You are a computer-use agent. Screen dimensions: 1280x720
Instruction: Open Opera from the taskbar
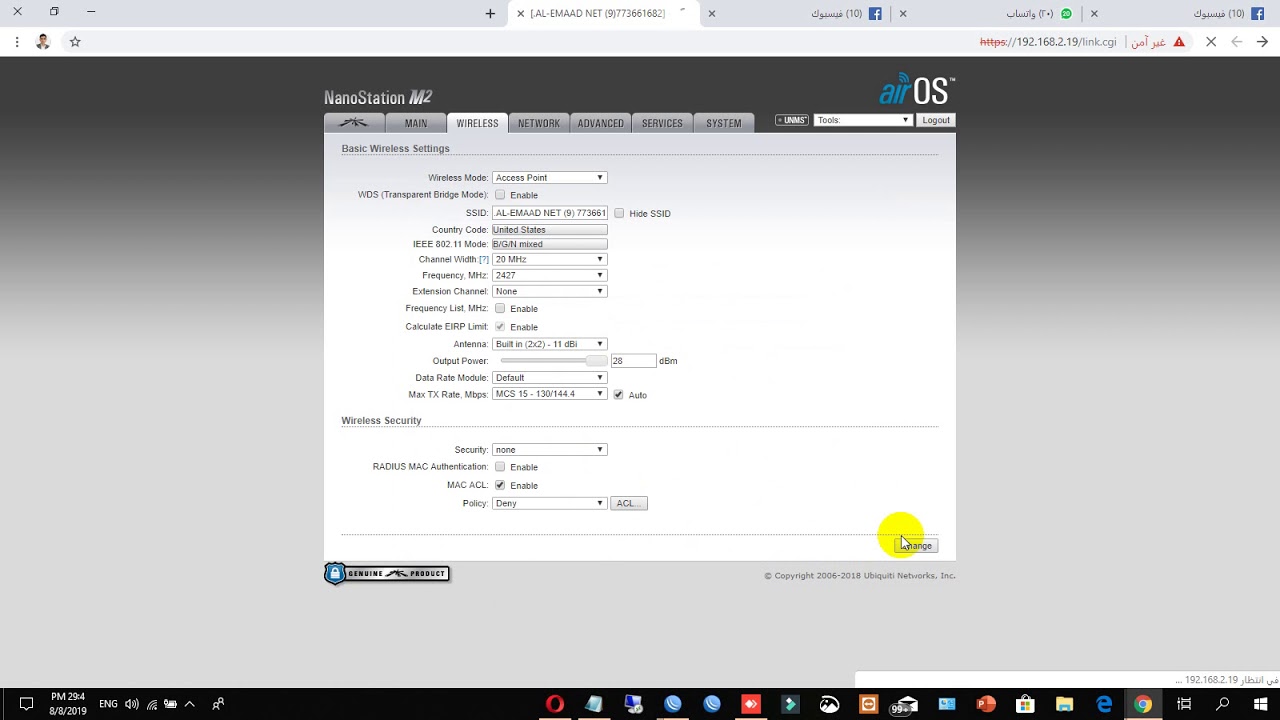[554, 704]
